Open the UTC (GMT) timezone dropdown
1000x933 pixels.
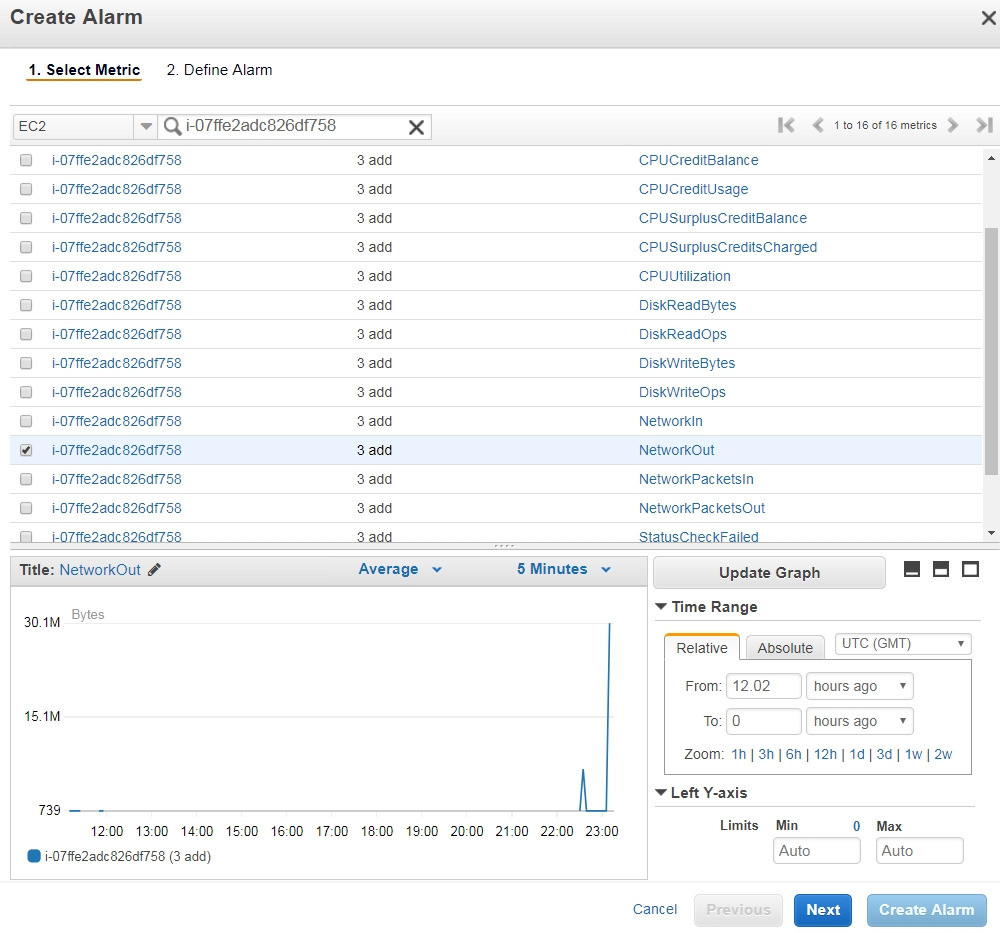click(902, 643)
